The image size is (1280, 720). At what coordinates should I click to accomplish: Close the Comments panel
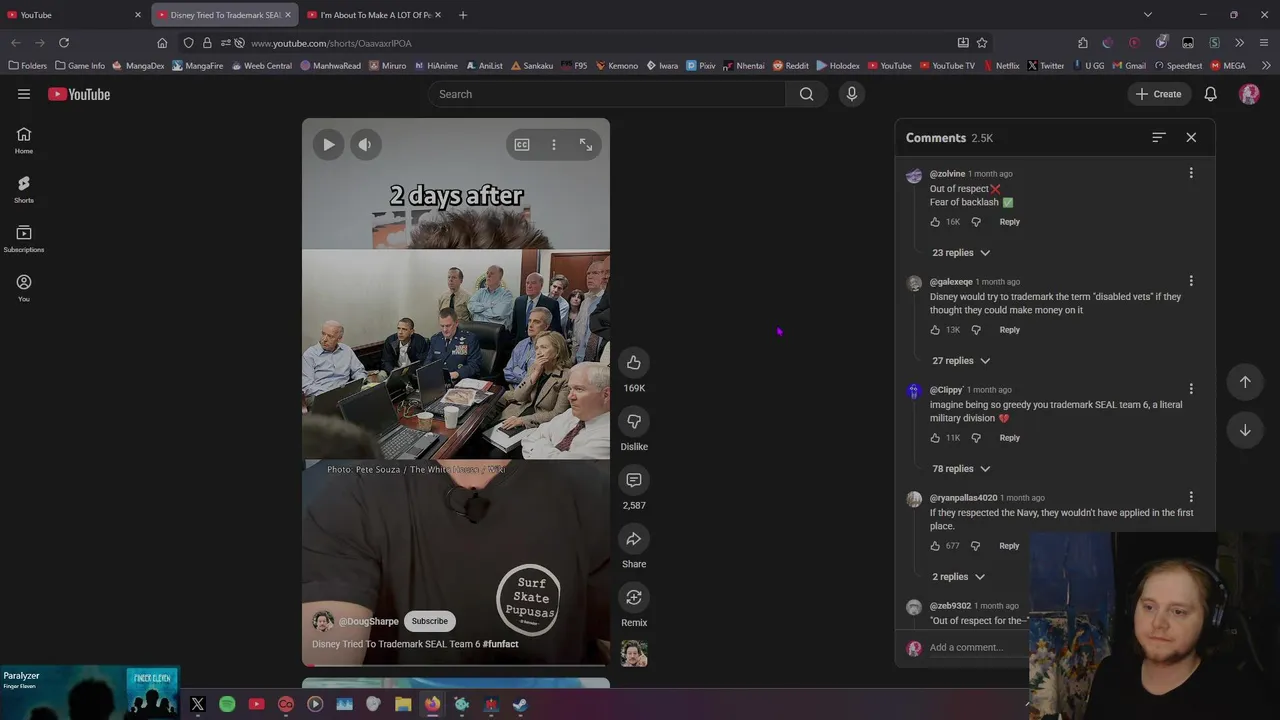click(1191, 138)
